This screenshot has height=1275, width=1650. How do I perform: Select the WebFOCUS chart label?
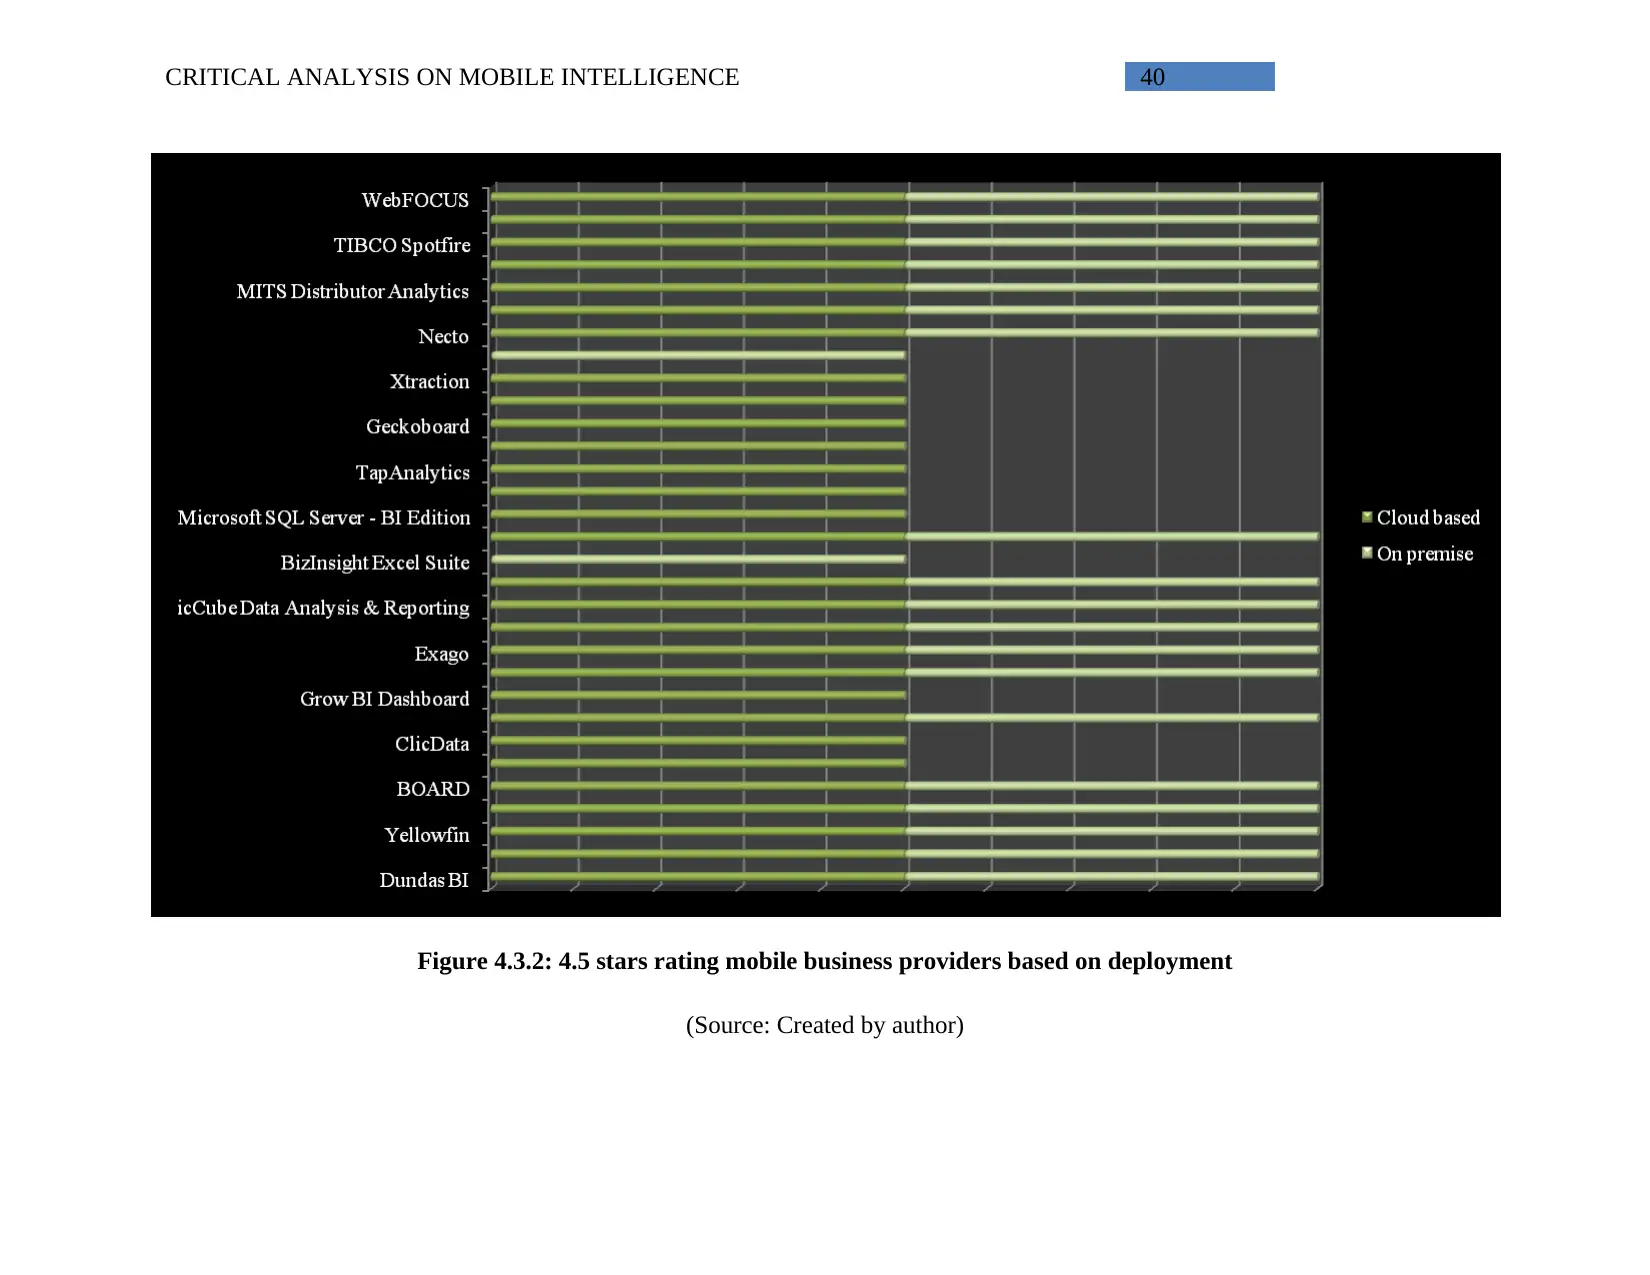pos(415,200)
